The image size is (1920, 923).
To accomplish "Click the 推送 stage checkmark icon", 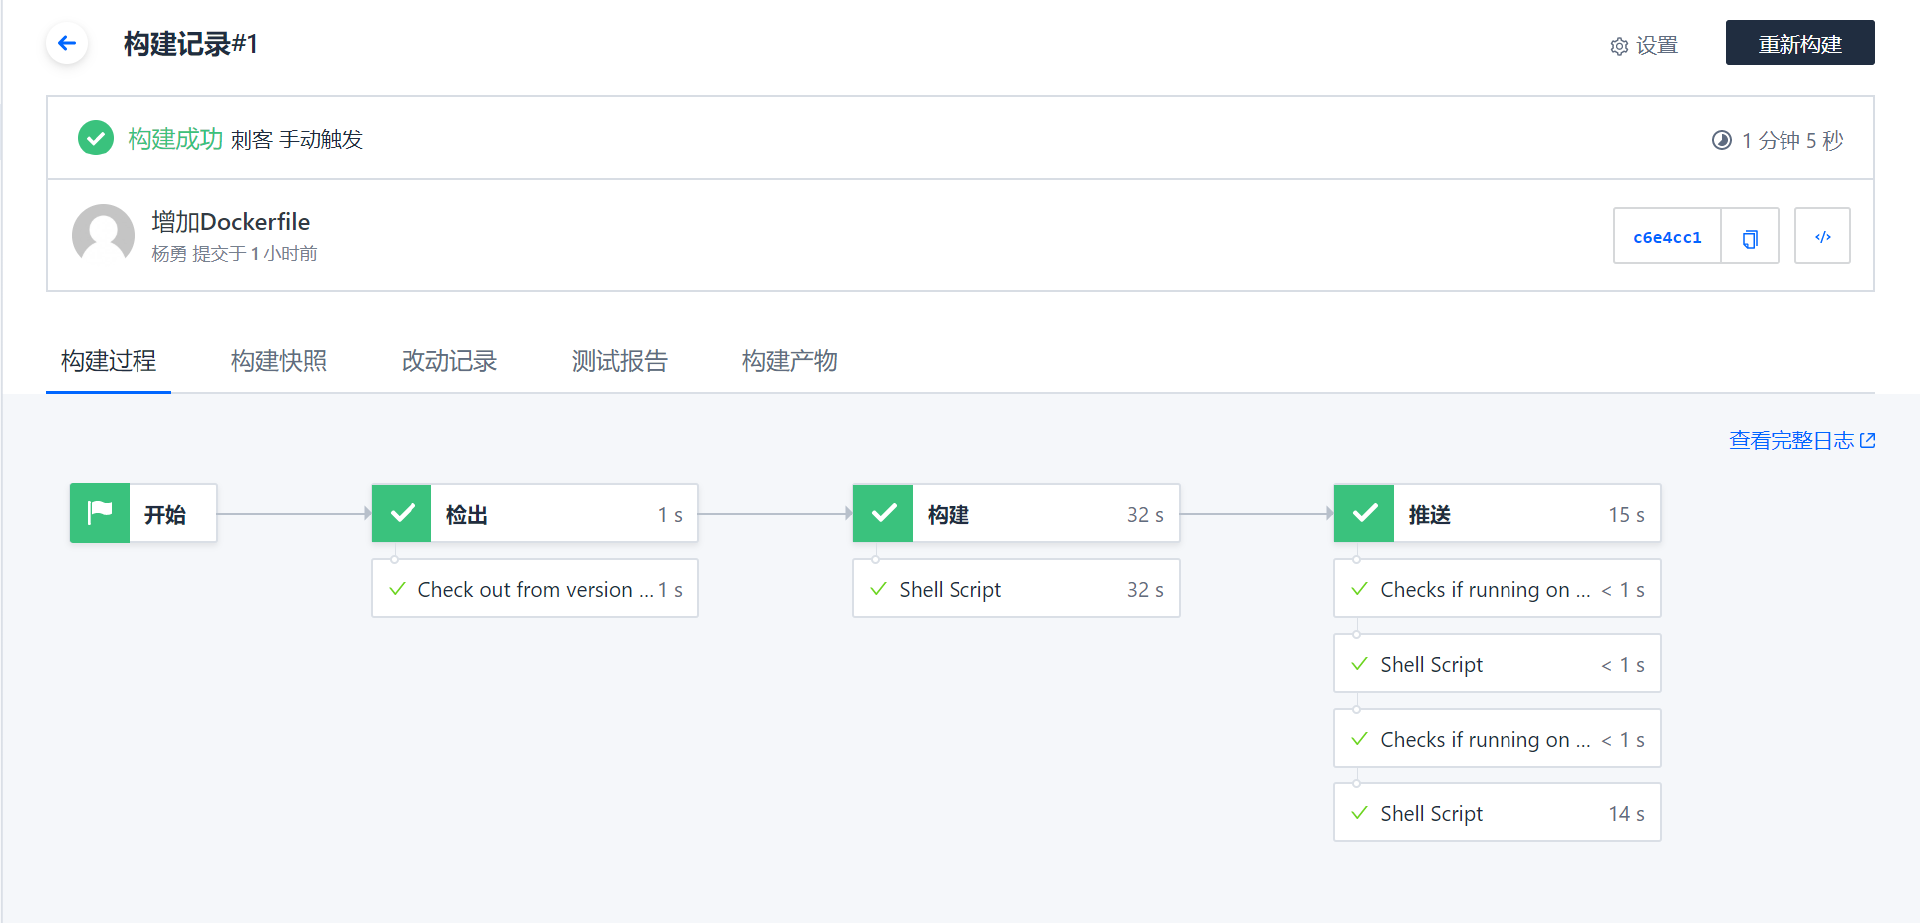I will point(1364,514).
